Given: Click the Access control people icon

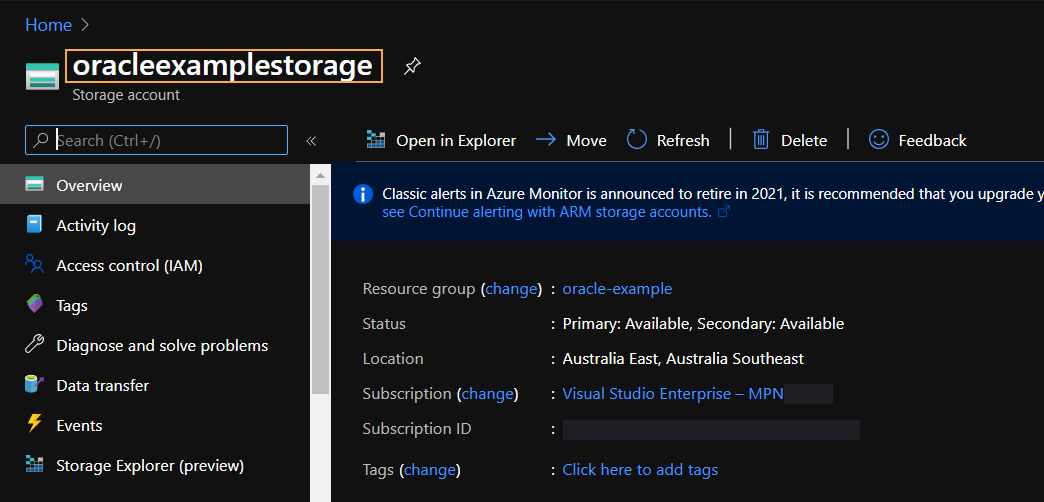Looking at the screenshot, I should 35,264.
